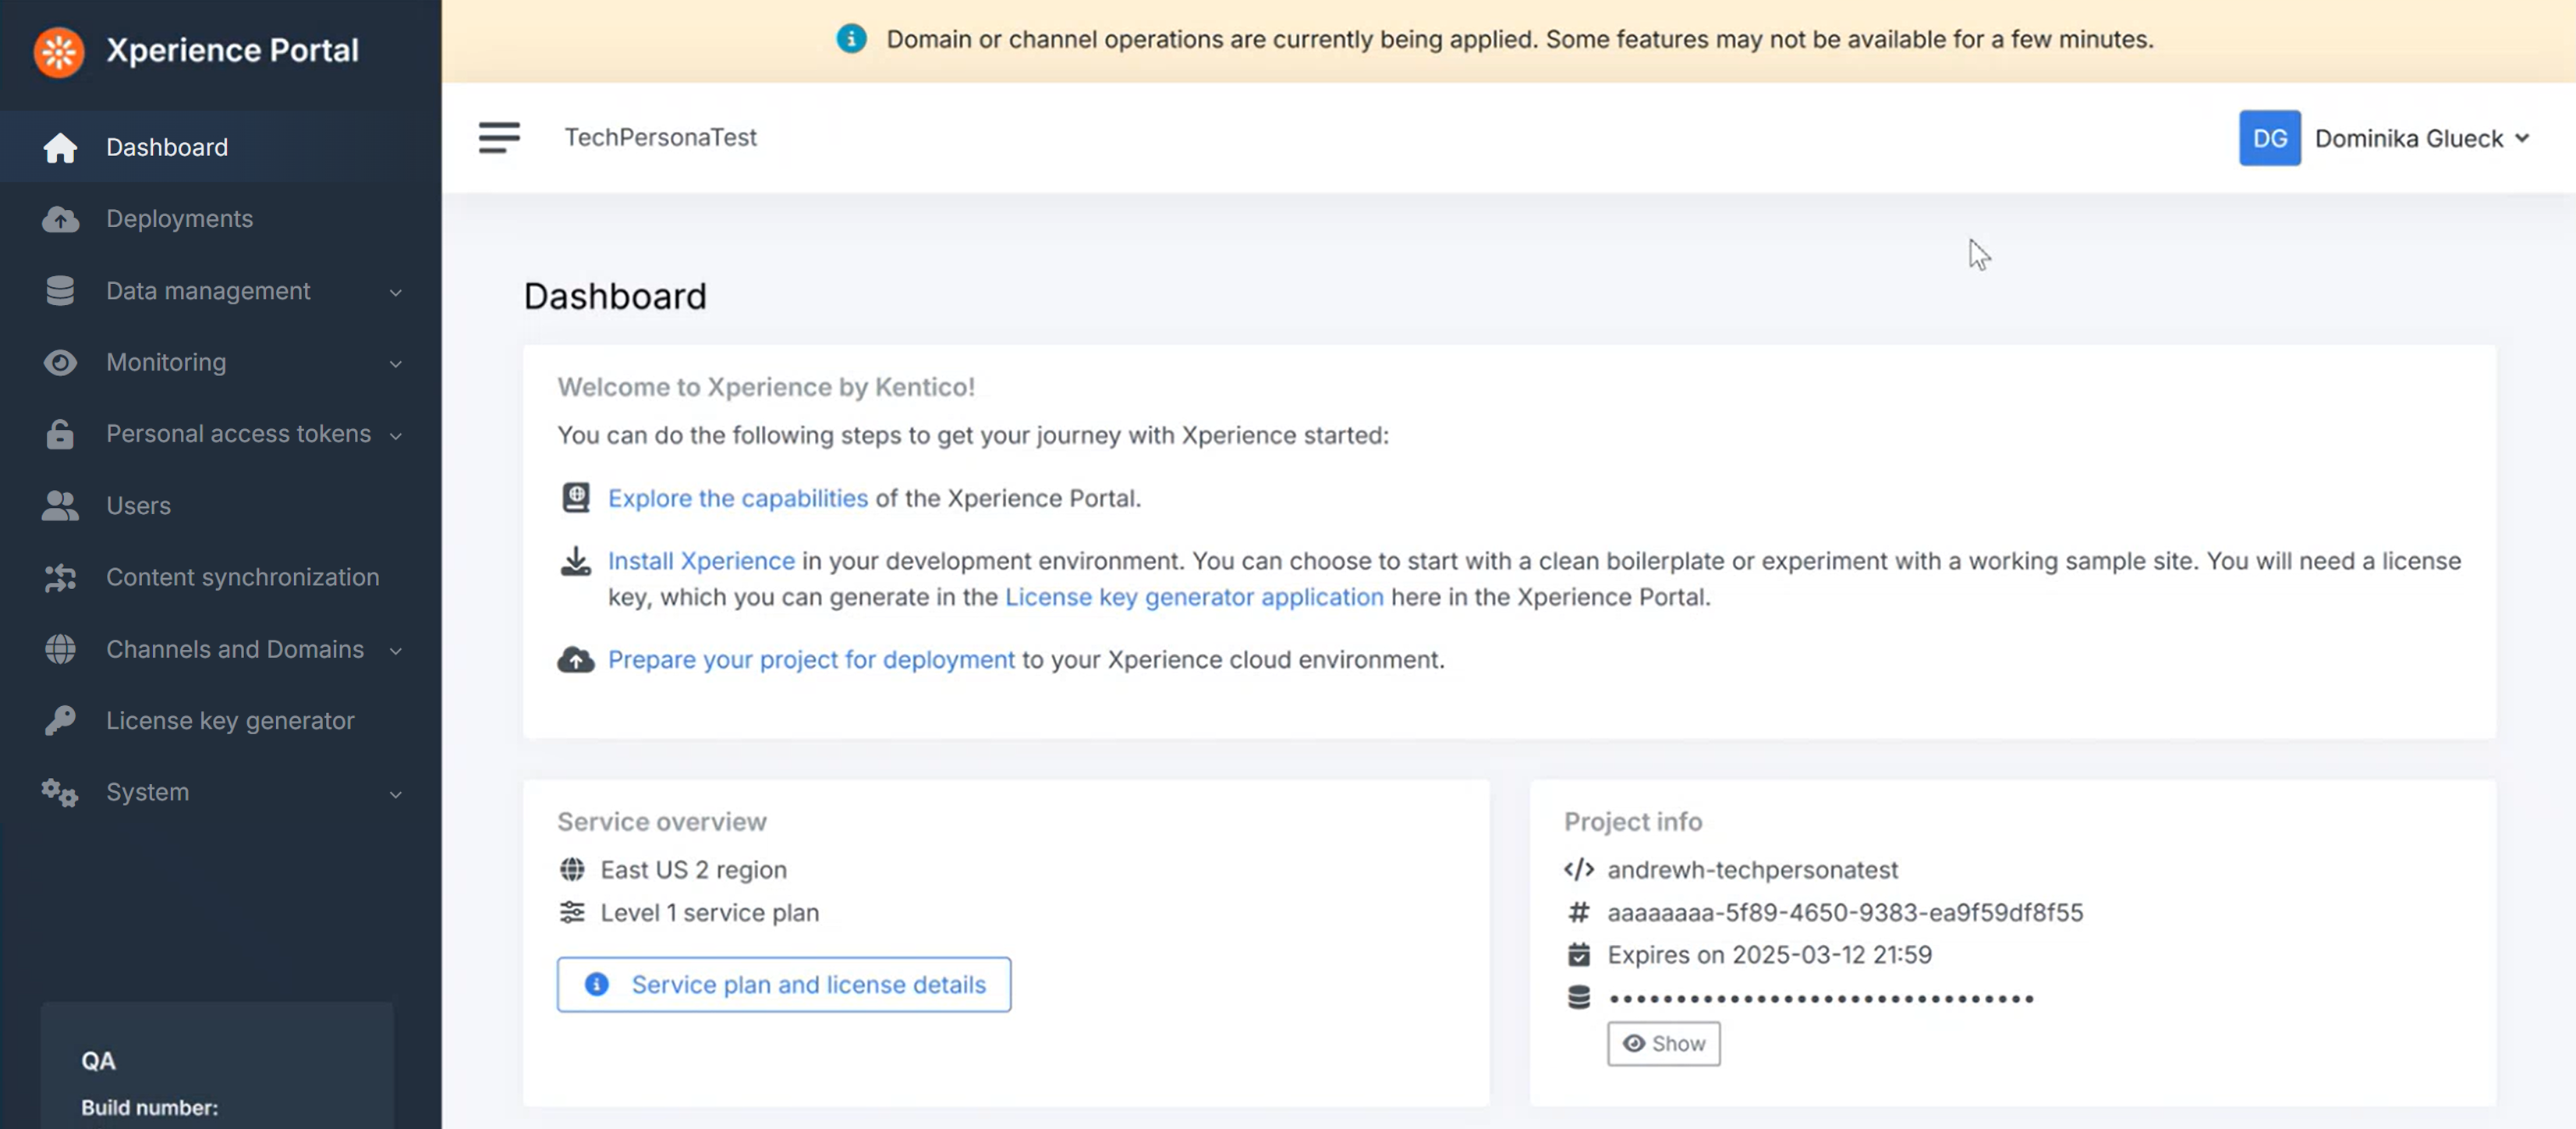Follow the License key generator application link
Viewport: 2576px width, 1129px height.
coord(1193,597)
